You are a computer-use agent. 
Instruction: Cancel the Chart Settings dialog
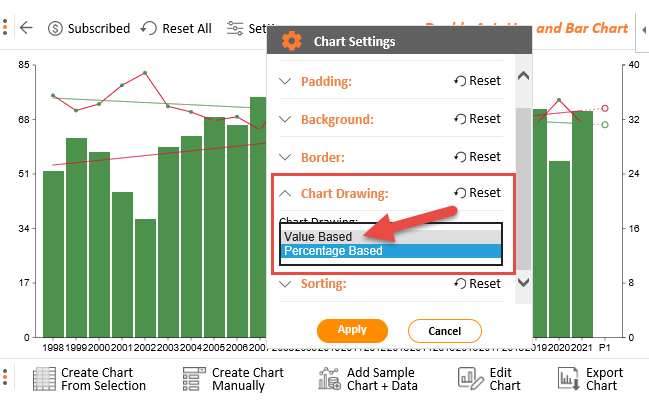[x=445, y=331]
